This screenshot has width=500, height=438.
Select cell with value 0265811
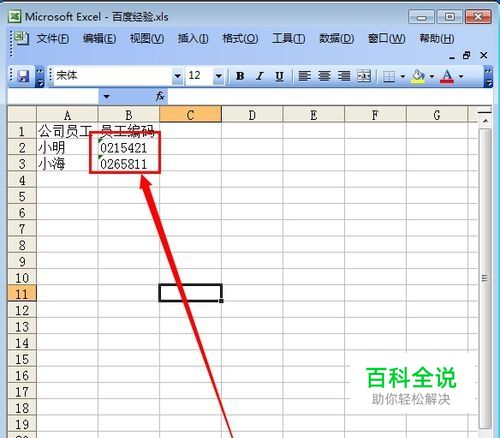129,164
